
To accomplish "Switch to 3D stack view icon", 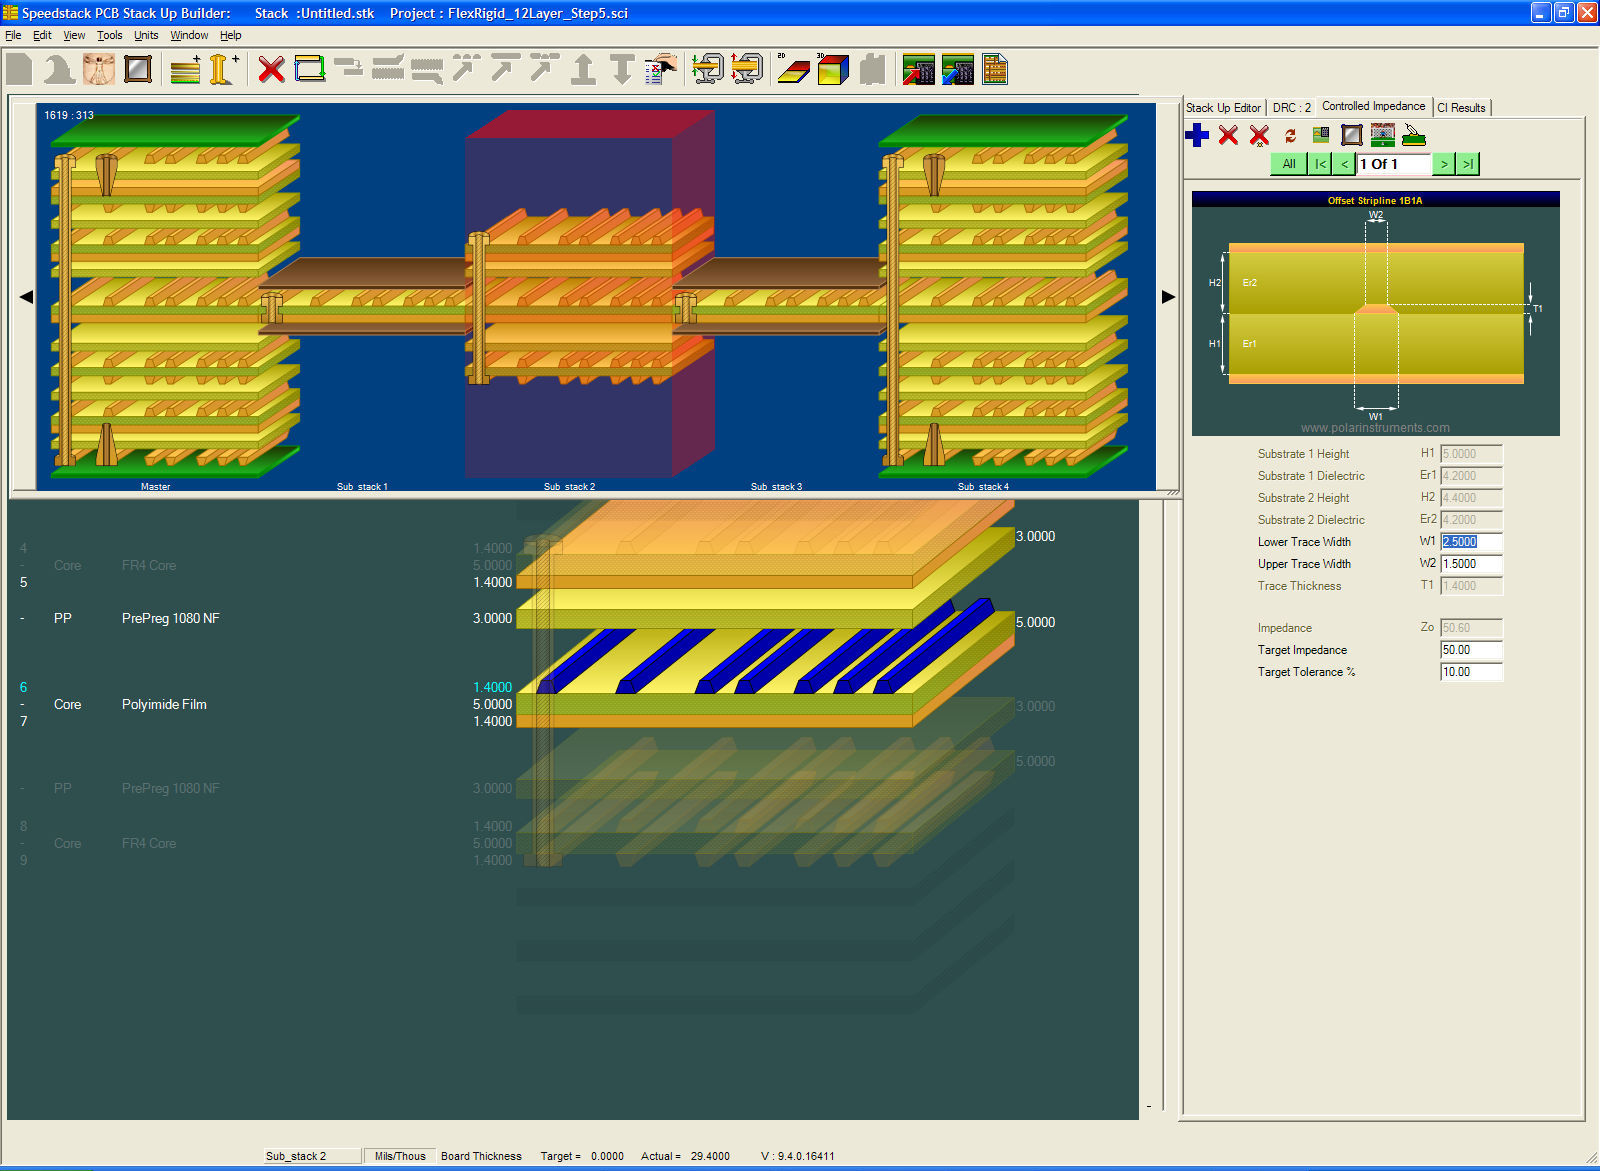I will point(832,69).
